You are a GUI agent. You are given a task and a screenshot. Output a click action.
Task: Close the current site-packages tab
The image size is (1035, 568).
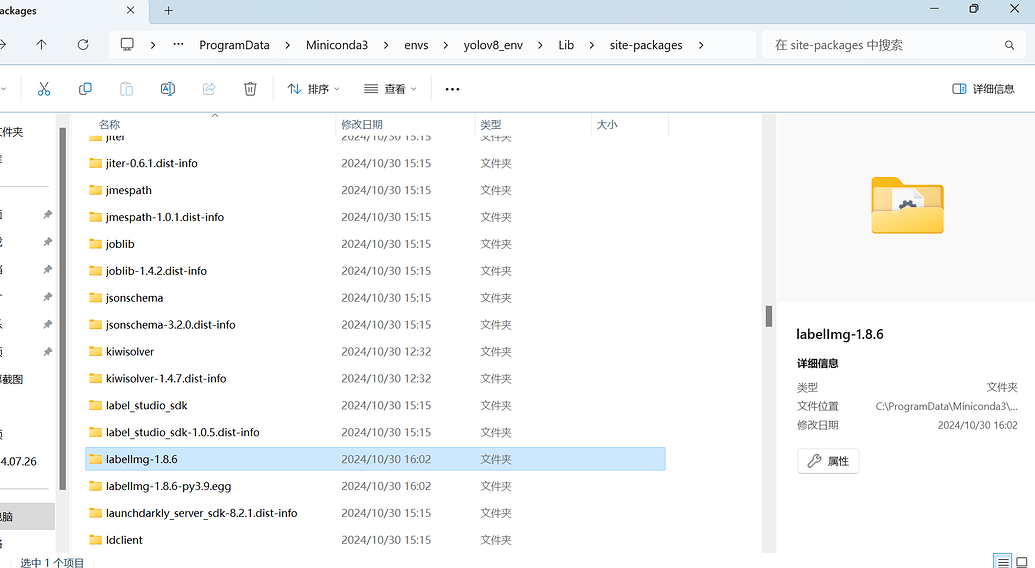coord(131,11)
